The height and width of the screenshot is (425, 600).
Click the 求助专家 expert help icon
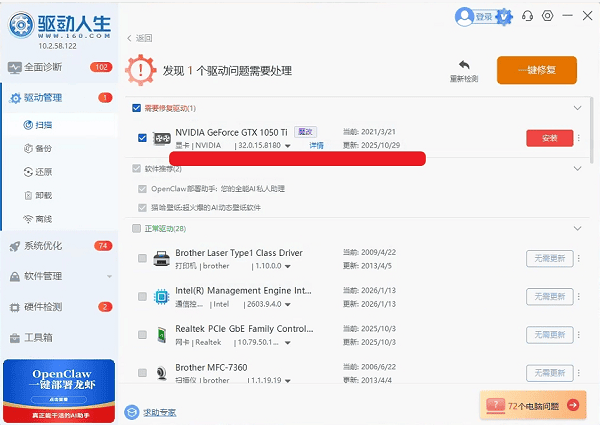click(x=132, y=412)
